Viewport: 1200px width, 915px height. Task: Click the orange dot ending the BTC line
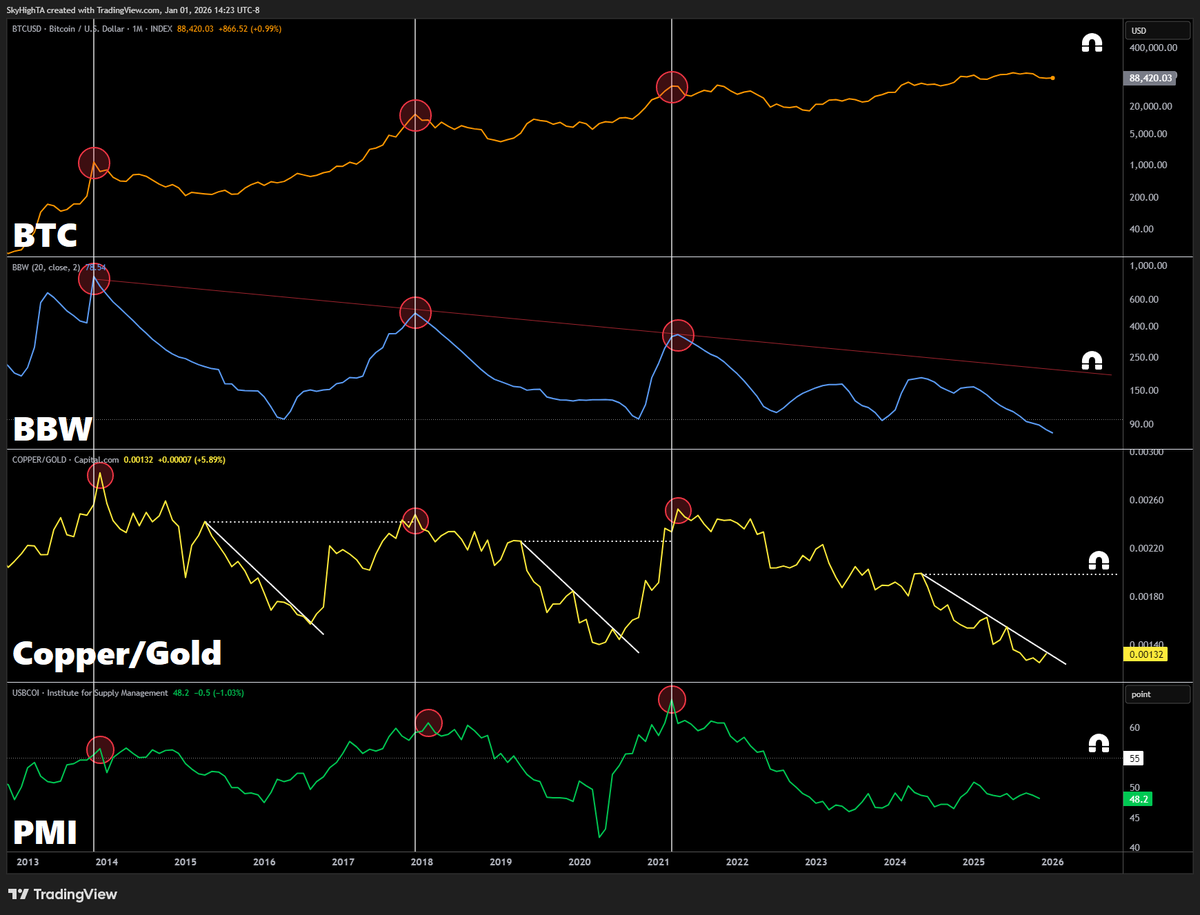[x=1053, y=78]
